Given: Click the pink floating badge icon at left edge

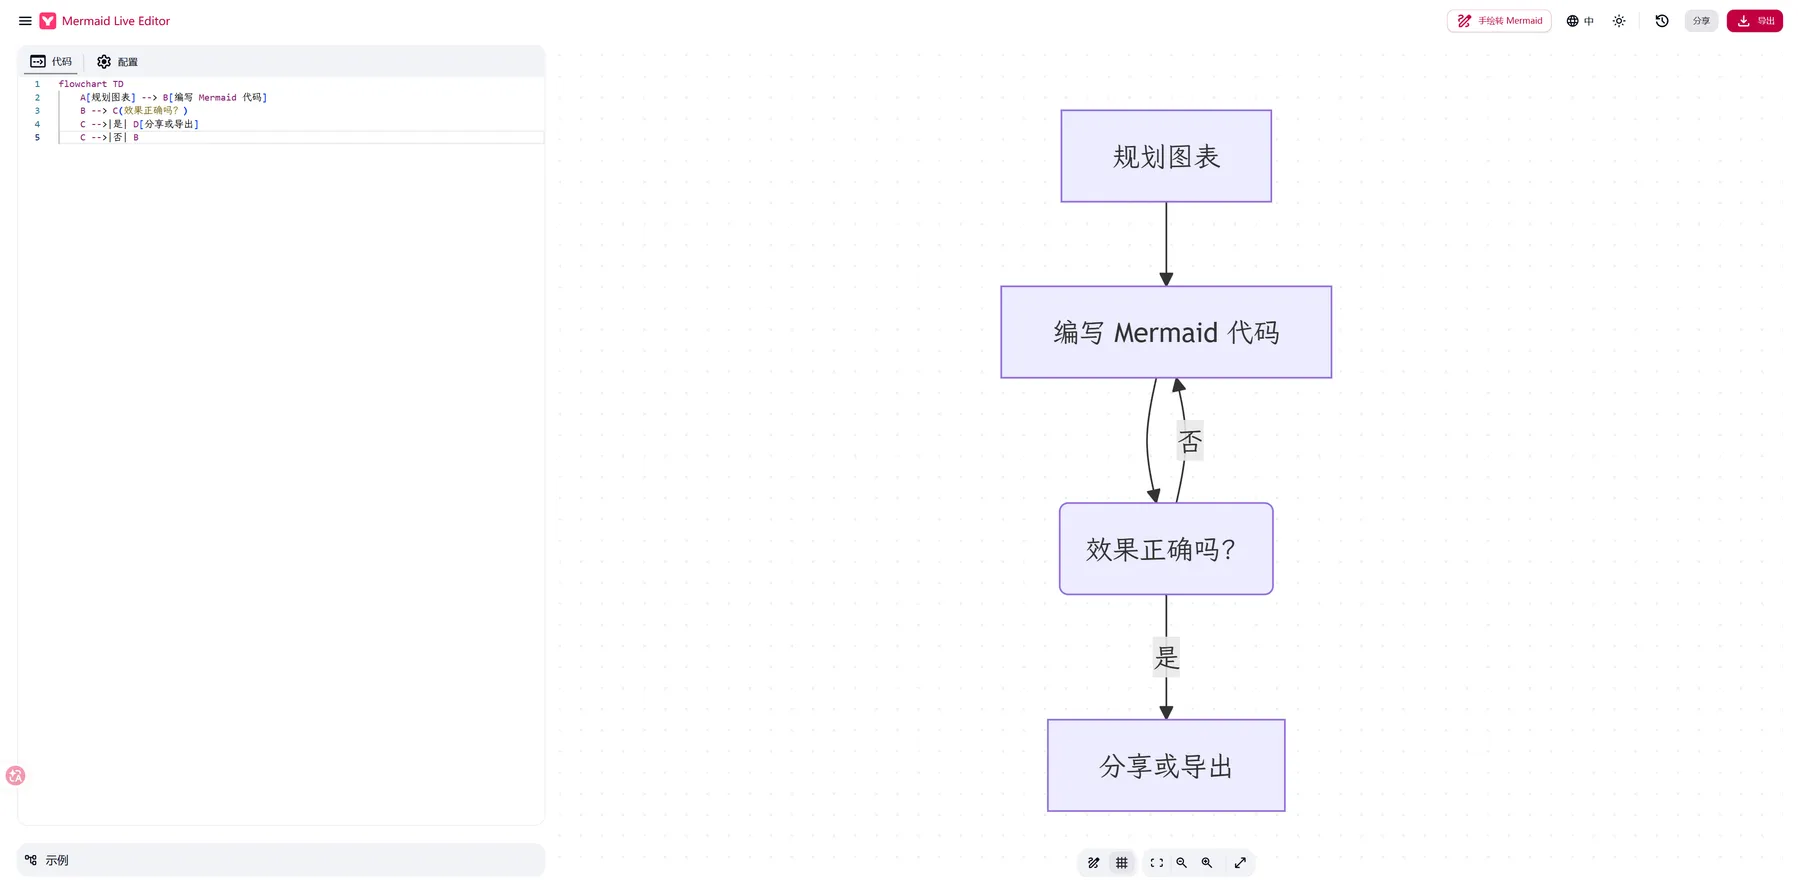Looking at the screenshot, I should point(15,776).
